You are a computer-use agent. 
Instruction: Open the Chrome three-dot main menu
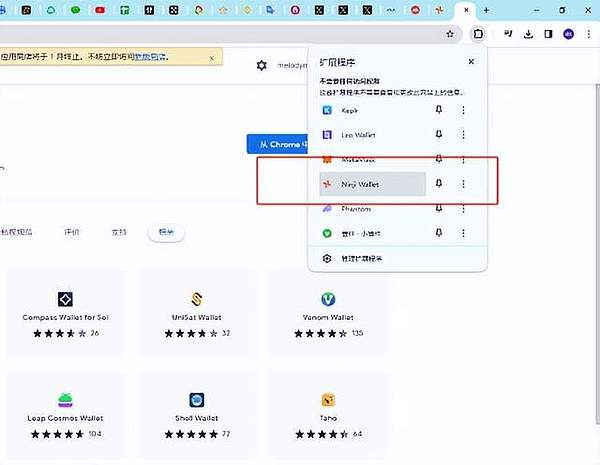tap(590, 33)
